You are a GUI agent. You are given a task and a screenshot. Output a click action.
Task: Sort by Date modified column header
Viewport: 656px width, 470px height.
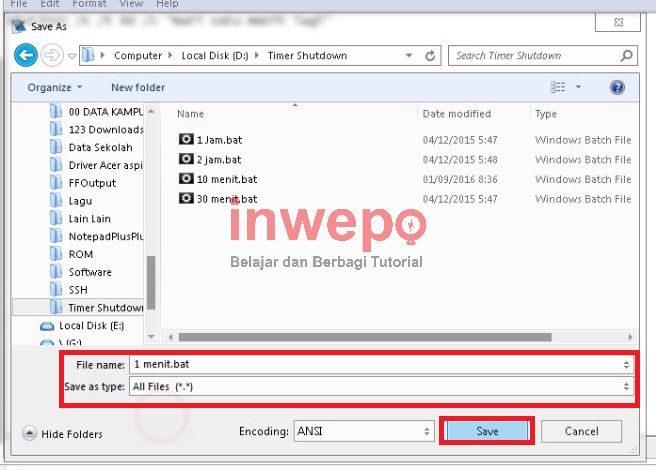click(456, 114)
